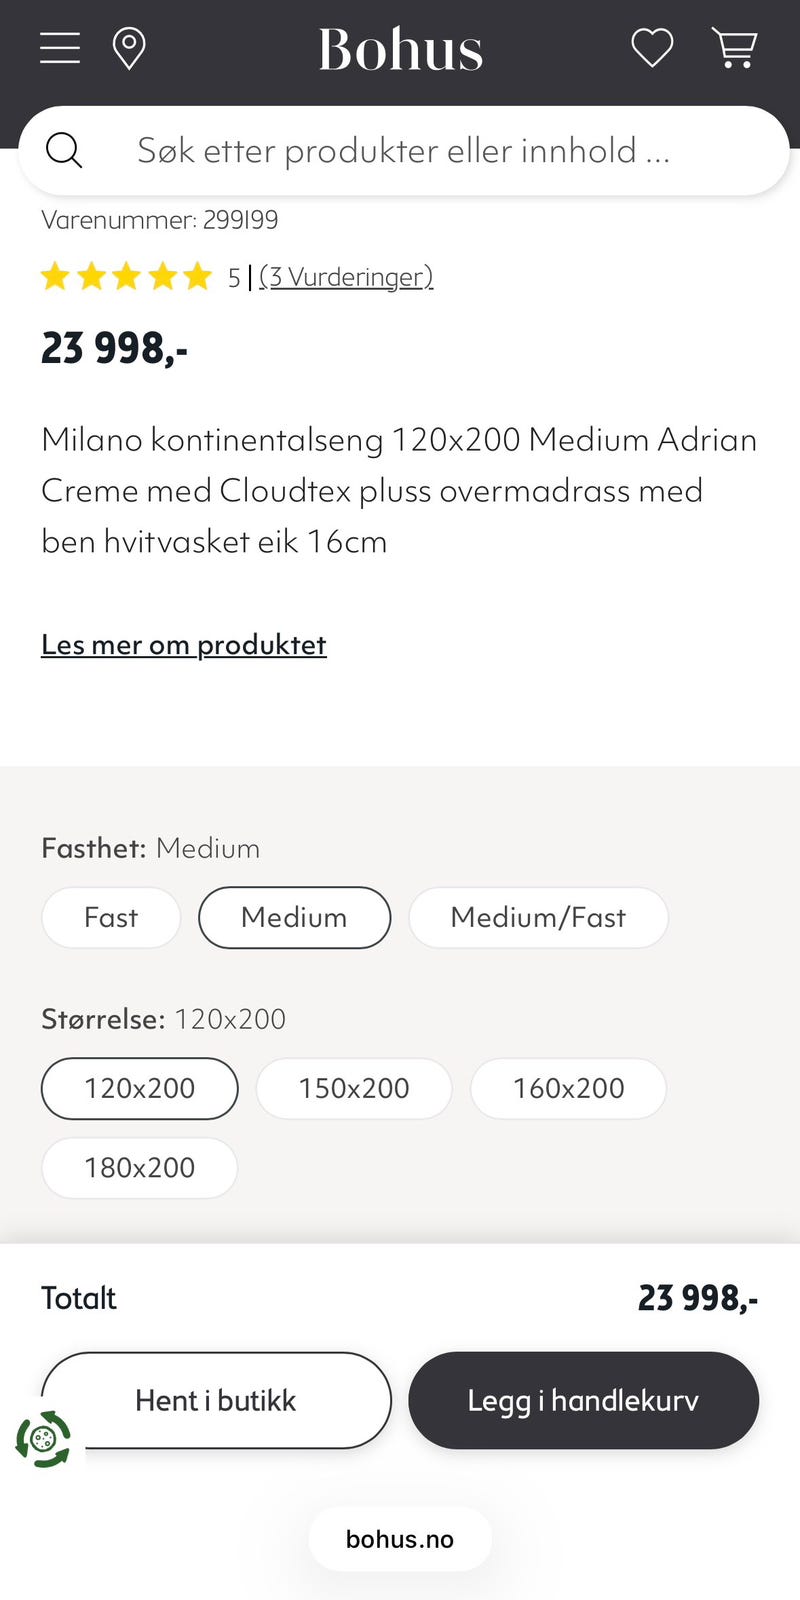Choose size 180x200
The width and height of the screenshot is (800, 1600).
click(140, 1168)
